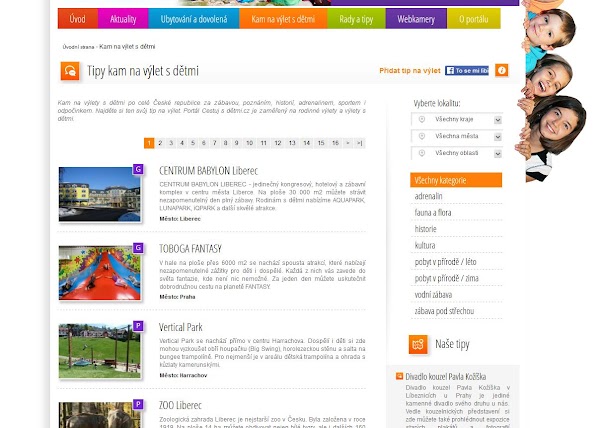The width and height of the screenshot is (600, 428).
Task: Select pobyt v přírodě / zima category
Action: click(447, 278)
